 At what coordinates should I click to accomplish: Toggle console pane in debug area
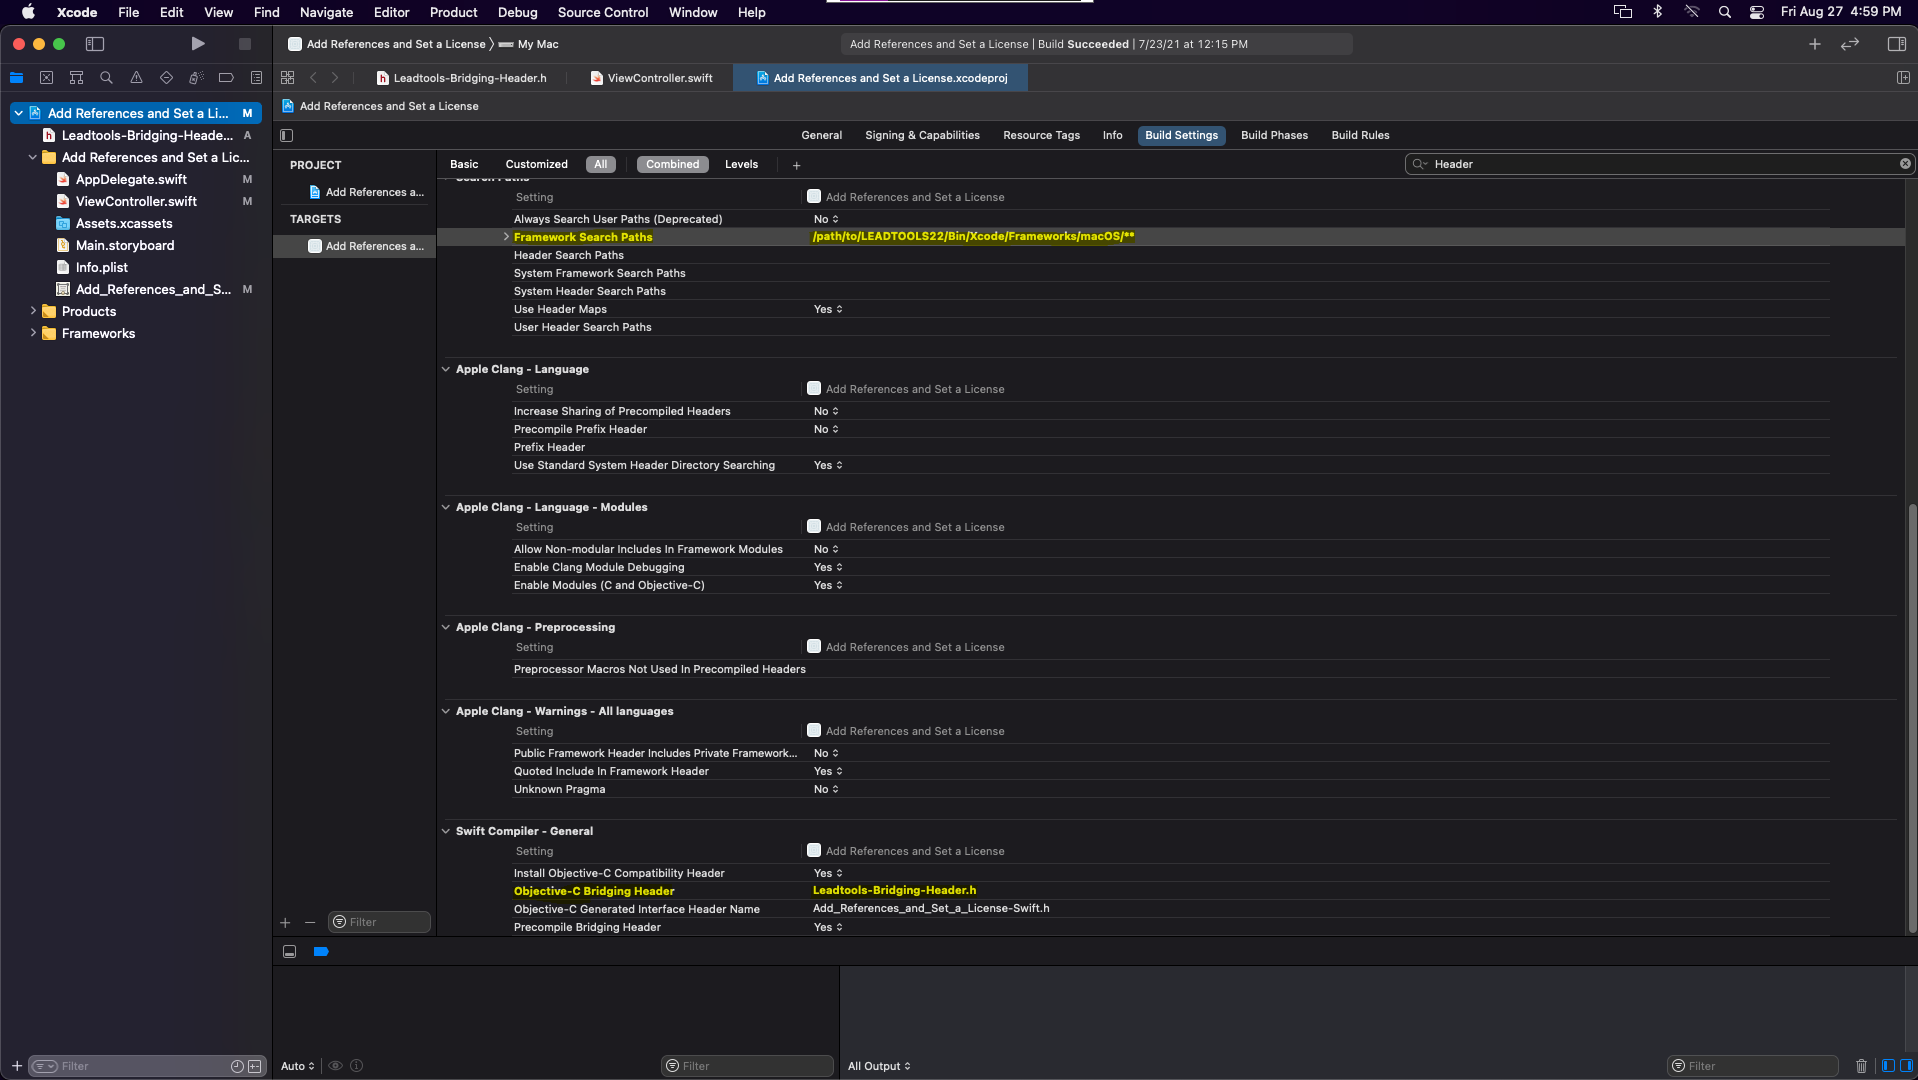[x=1906, y=1066]
